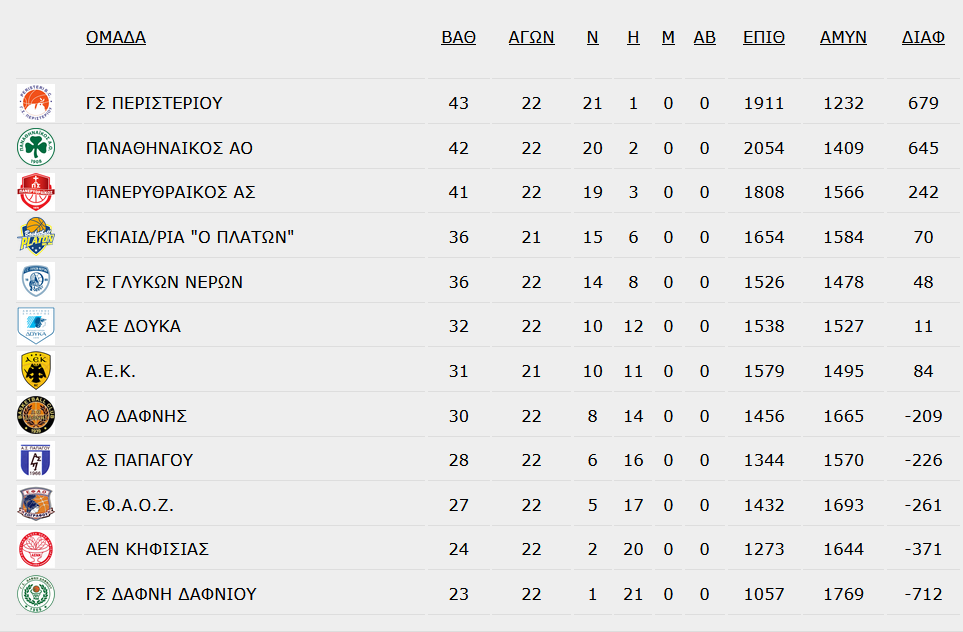The image size is (963, 632).
Task: Click the ΓΣ Δάφνη Δαφνίου green logo
Action: (x=36, y=594)
